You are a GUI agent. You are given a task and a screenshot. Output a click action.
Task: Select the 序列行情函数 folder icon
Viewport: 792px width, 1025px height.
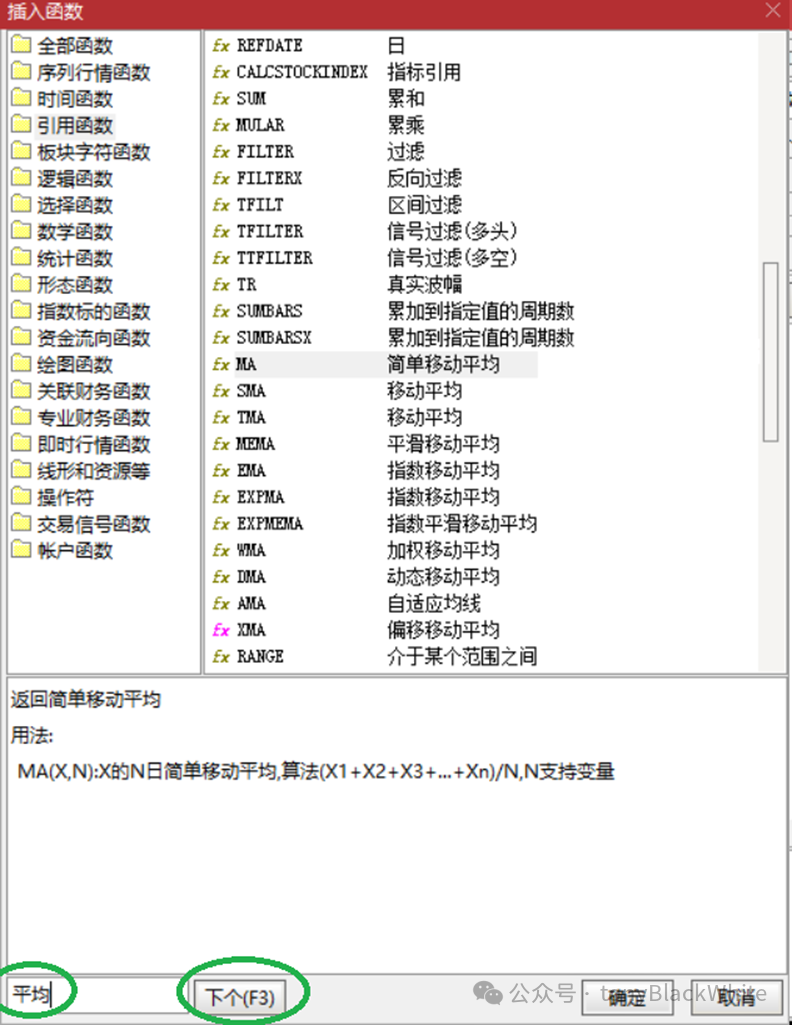(22, 71)
